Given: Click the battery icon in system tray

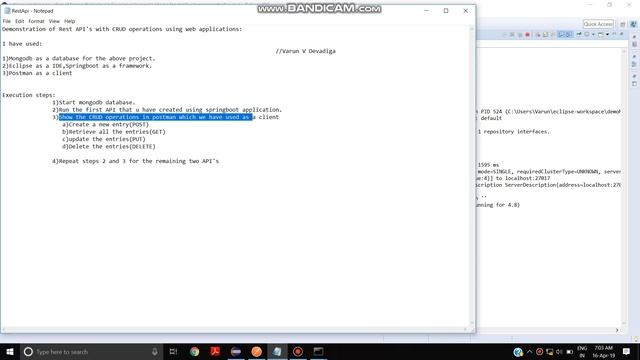Looking at the screenshot, I should [x=570, y=352].
